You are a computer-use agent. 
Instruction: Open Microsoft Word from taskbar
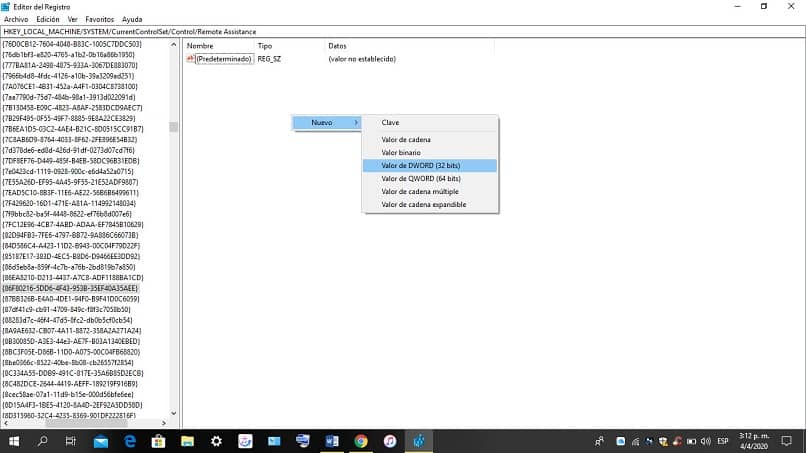click(x=332, y=441)
